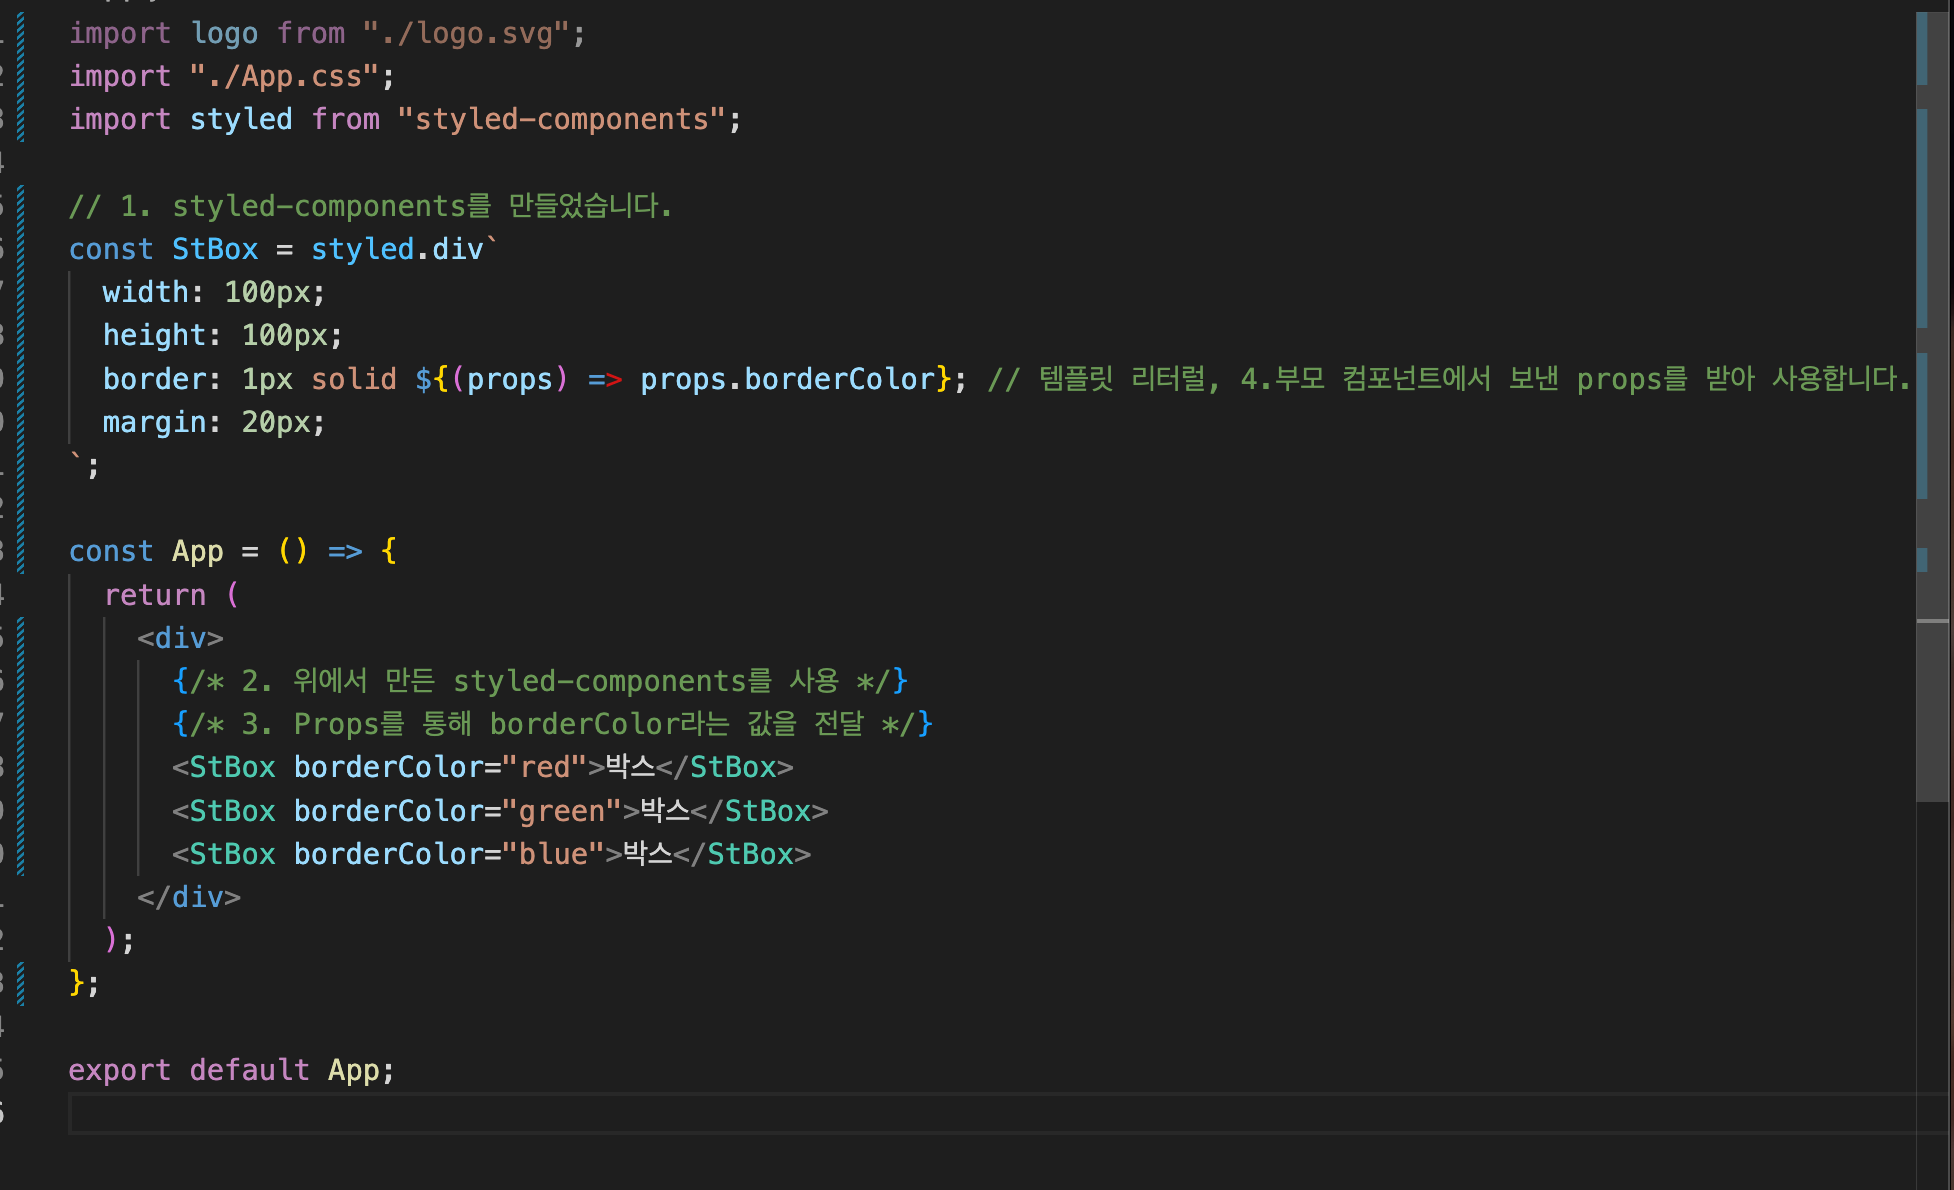
Task: Click the "./App.css" import string
Action: pyautogui.click(x=284, y=77)
